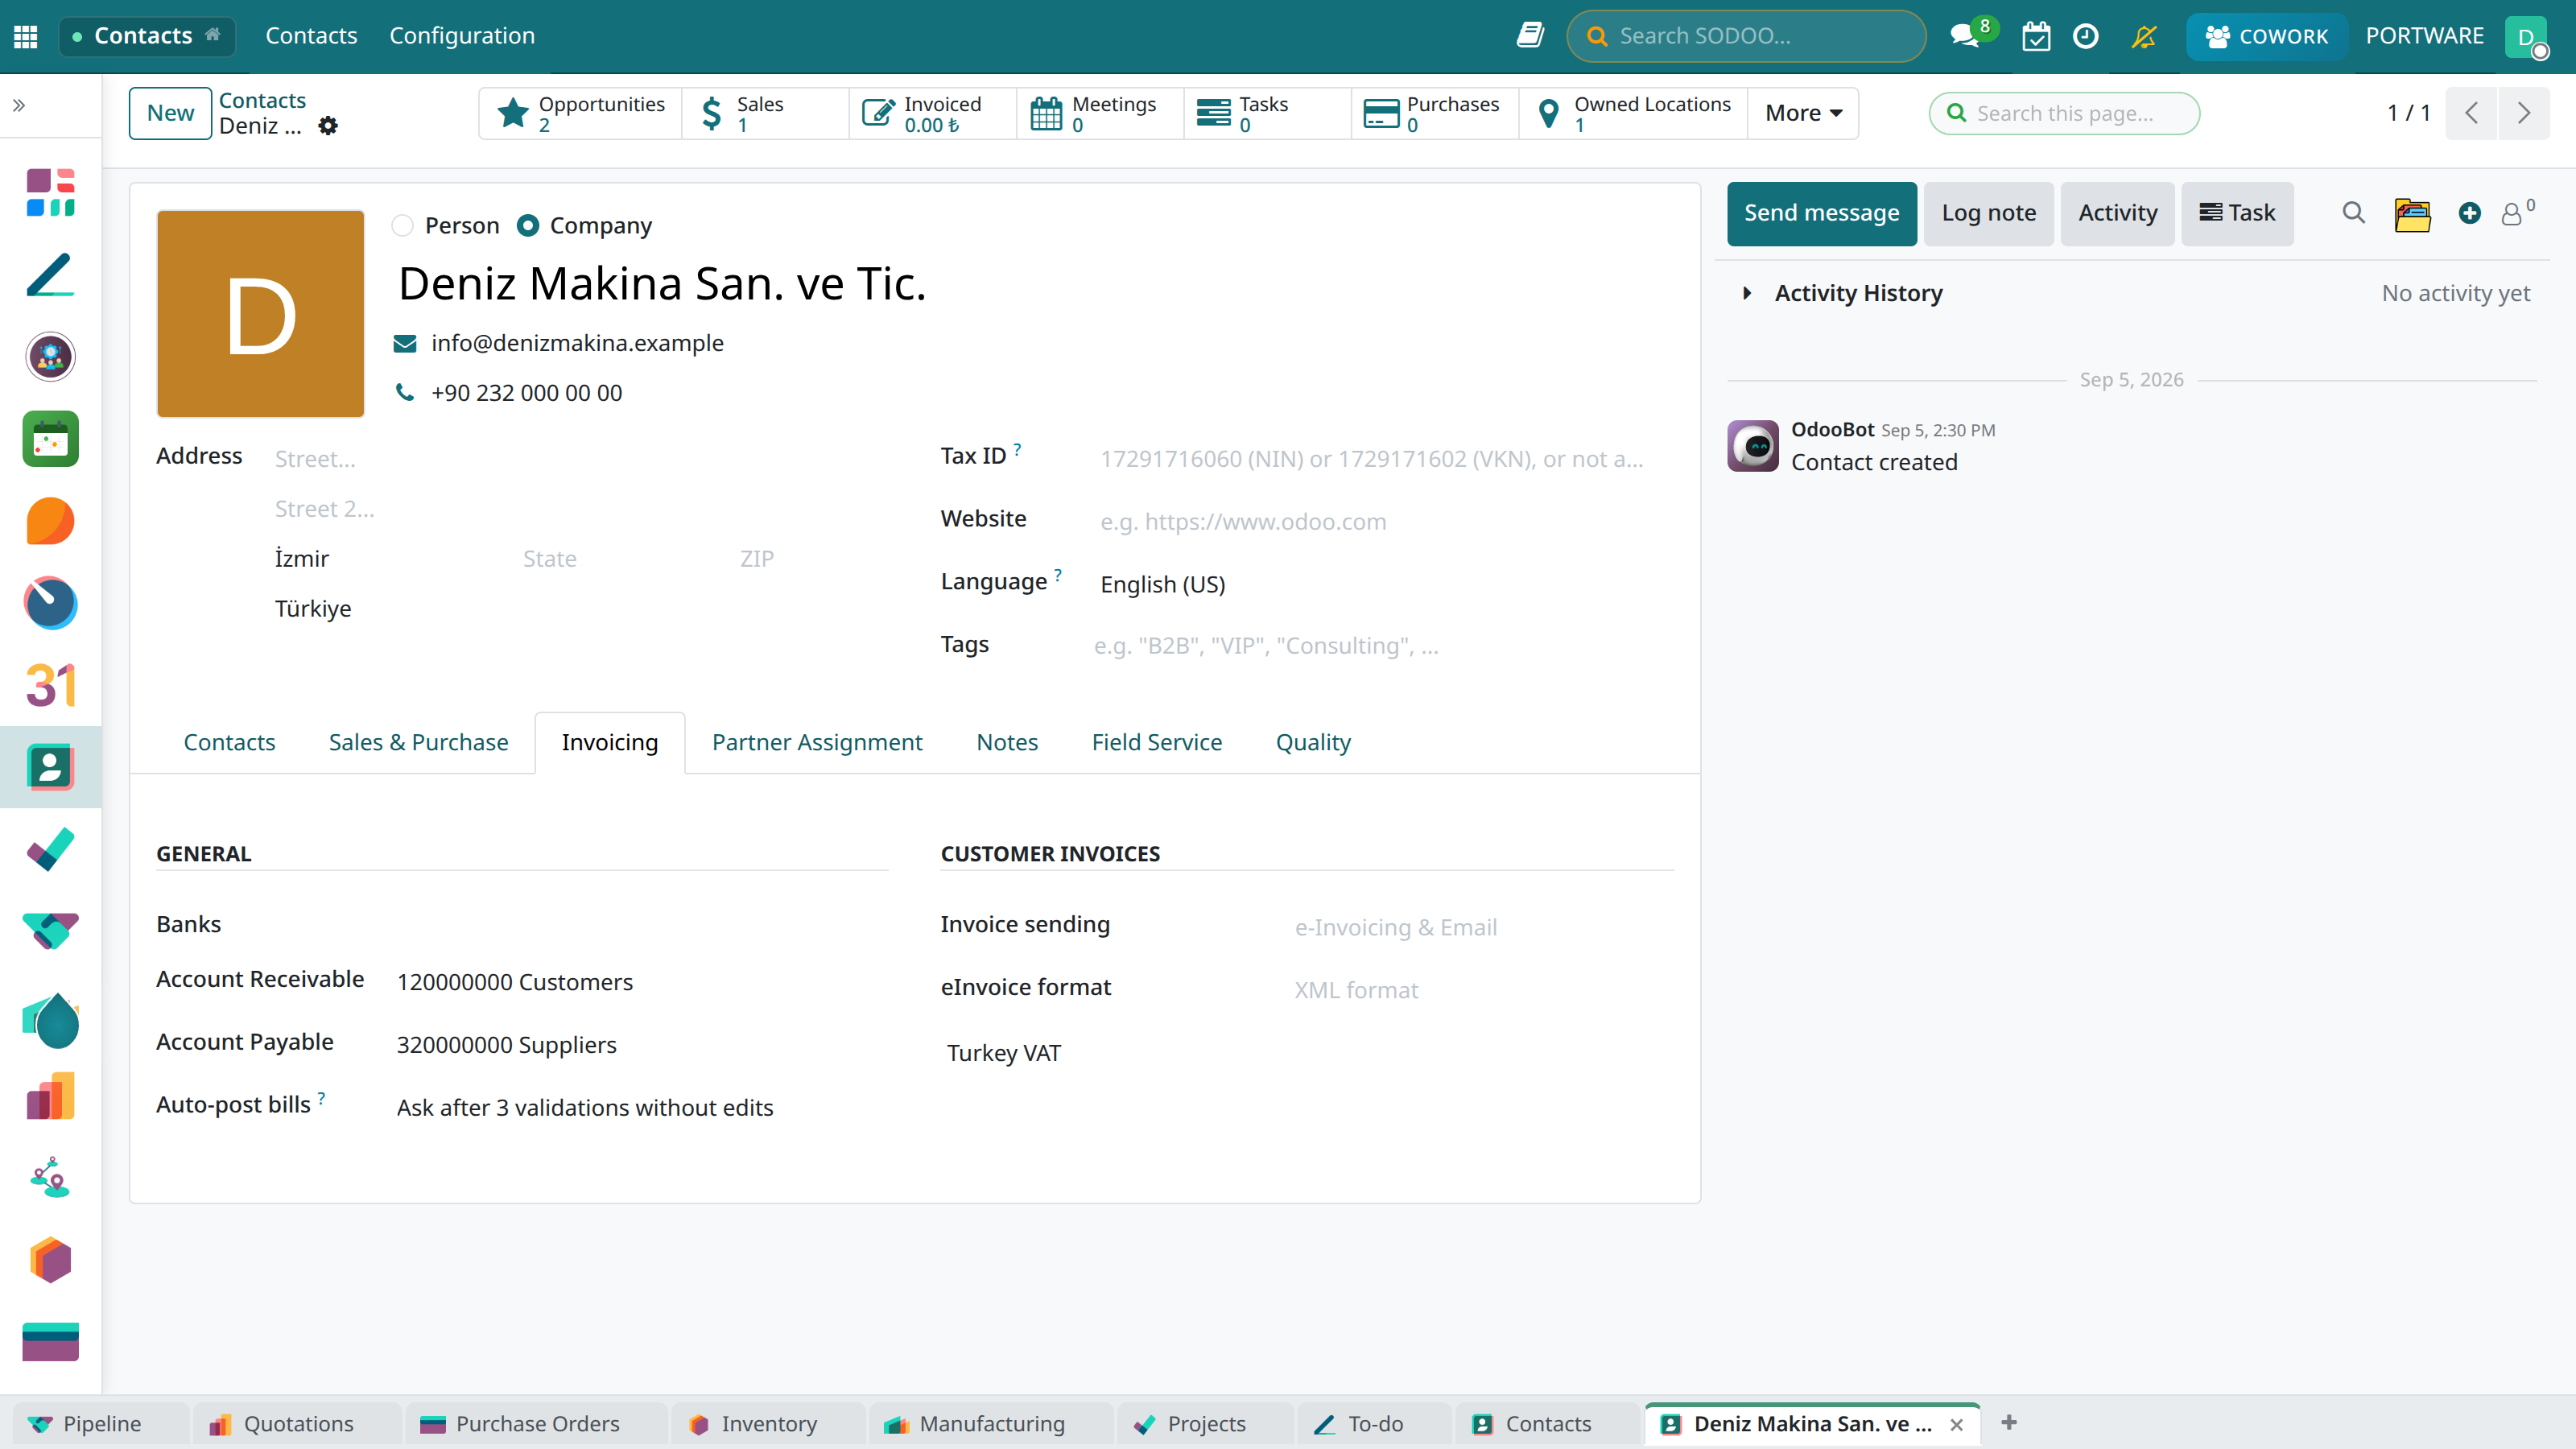Click the muted notifications bell icon
The image size is (2576, 1449).
(x=2143, y=36)
